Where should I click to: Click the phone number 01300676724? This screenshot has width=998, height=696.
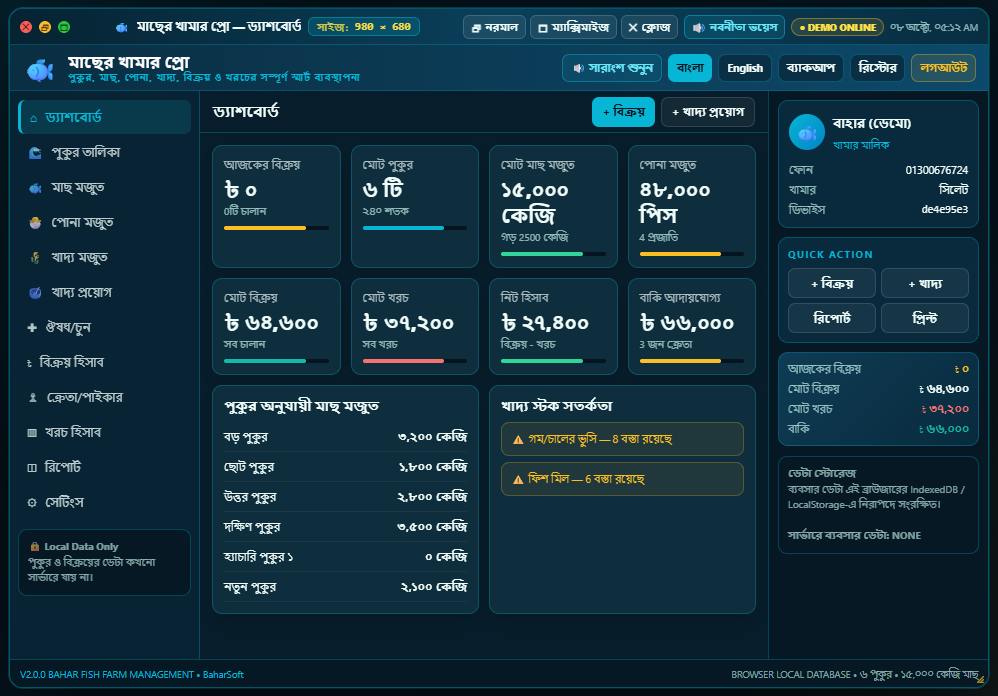[x=937, y=170]
